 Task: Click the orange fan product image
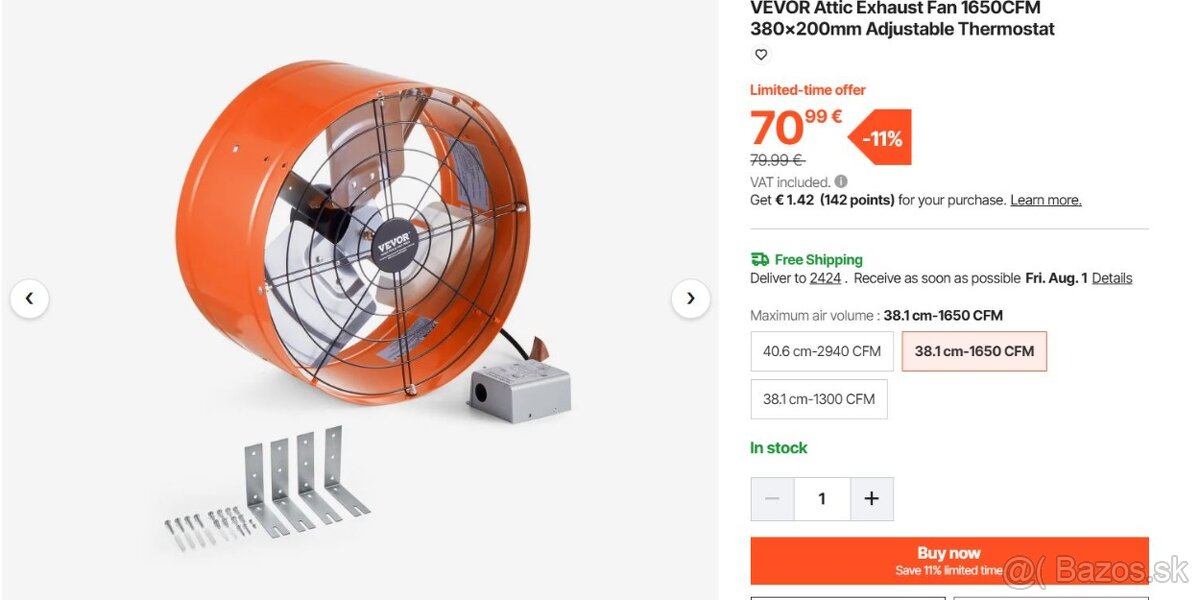[353, 232]
